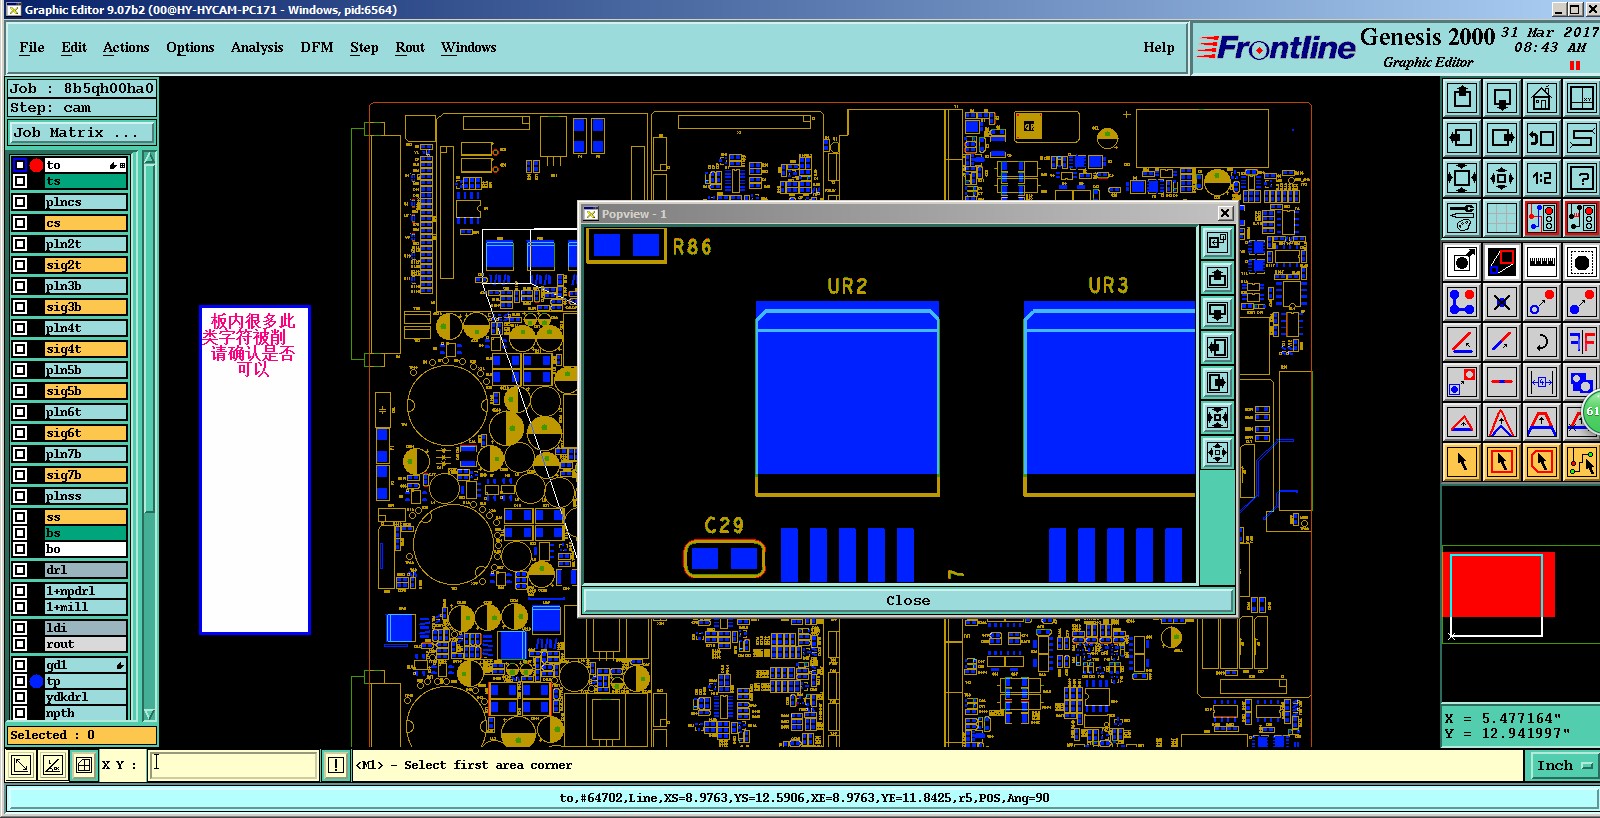Image resolution: width=1600 pixels, height=818 pixels.
Task: Choose the net route selection arrow icon
Action: coord(1581,462)
